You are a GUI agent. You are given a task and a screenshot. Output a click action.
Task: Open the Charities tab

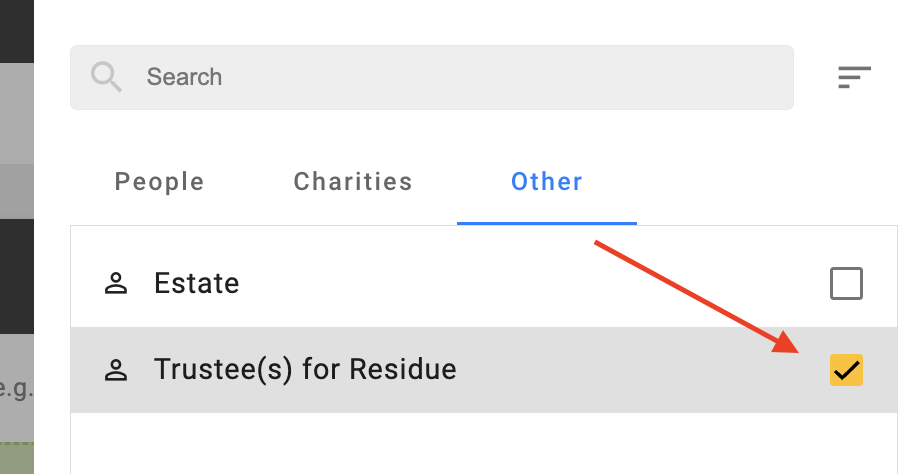(353, 181)
